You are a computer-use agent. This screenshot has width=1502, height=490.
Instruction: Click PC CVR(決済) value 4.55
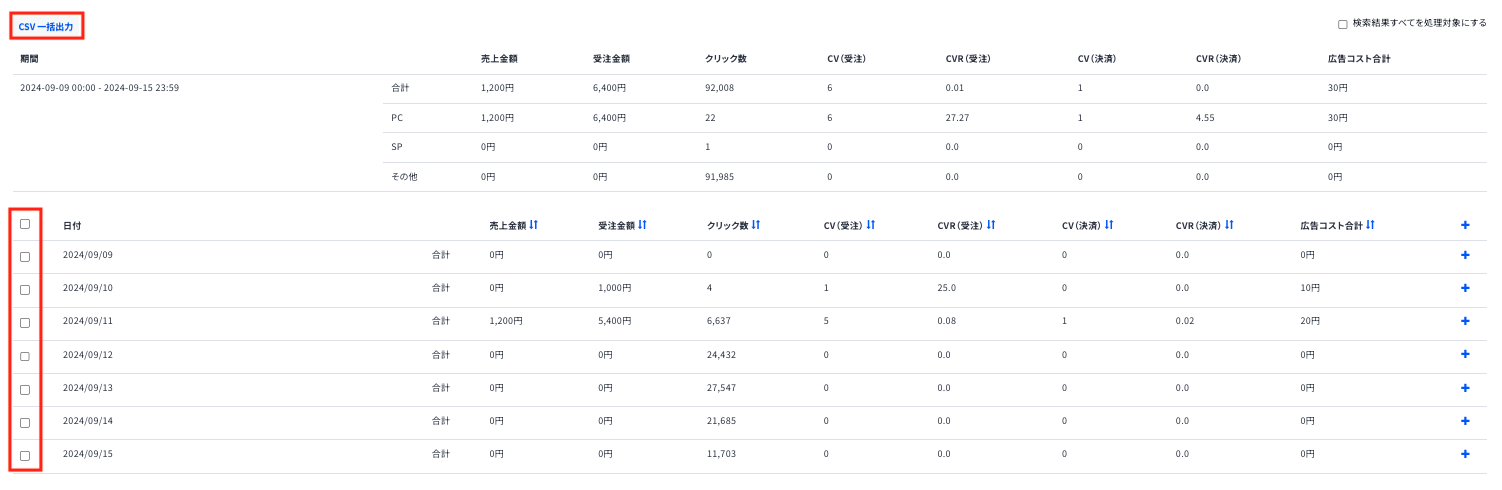coord(1205,118)
